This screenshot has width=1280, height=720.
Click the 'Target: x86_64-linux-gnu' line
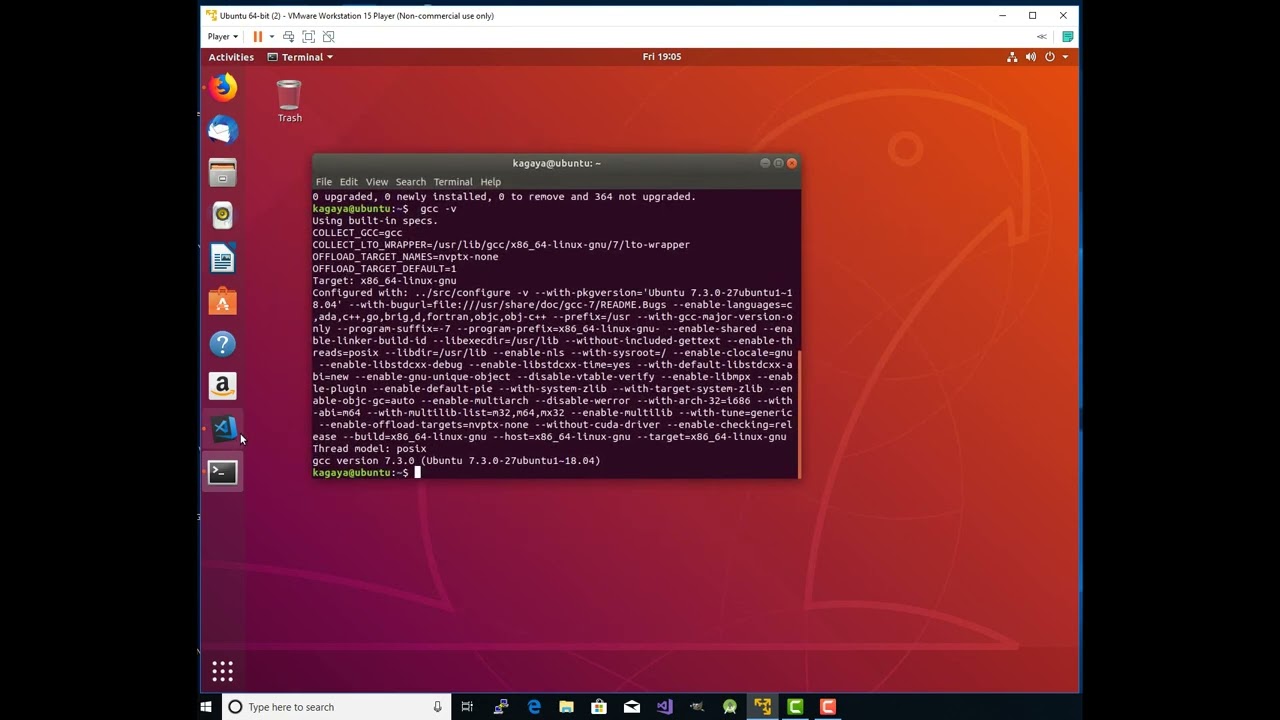(384, 281)
